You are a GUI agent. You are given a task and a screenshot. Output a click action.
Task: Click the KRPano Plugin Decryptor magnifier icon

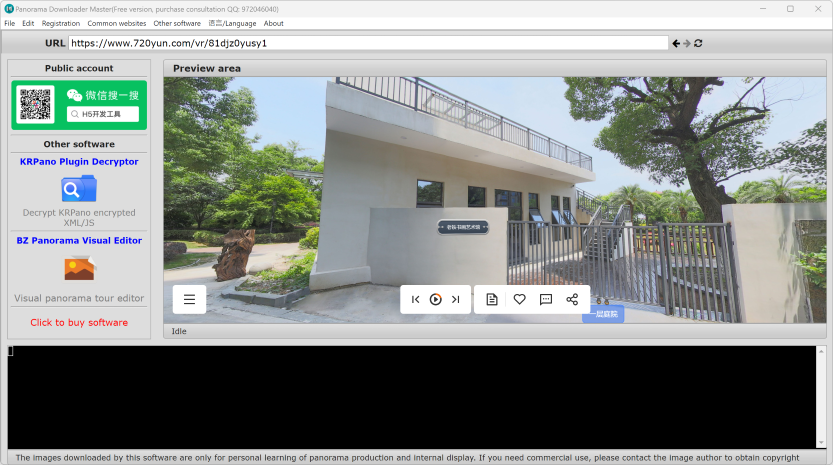[x=79, y=188]
